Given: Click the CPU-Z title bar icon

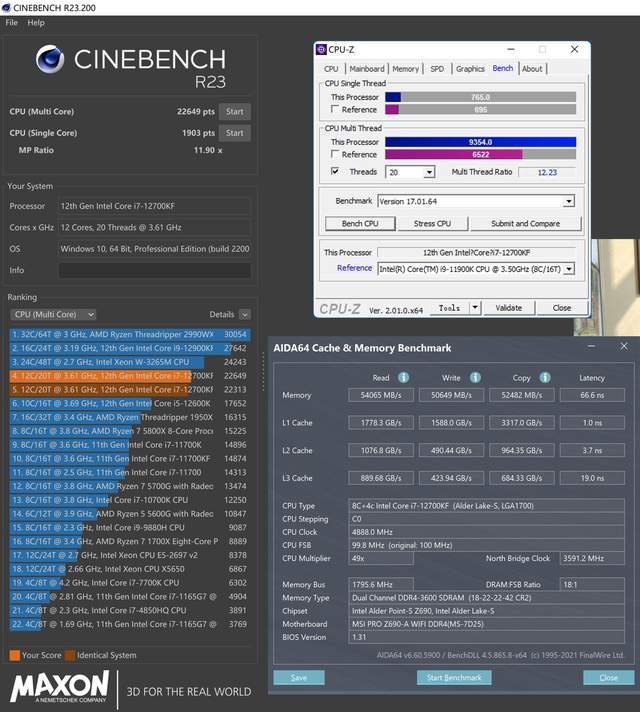Looking at the screenshot, I should click(321, 49).
